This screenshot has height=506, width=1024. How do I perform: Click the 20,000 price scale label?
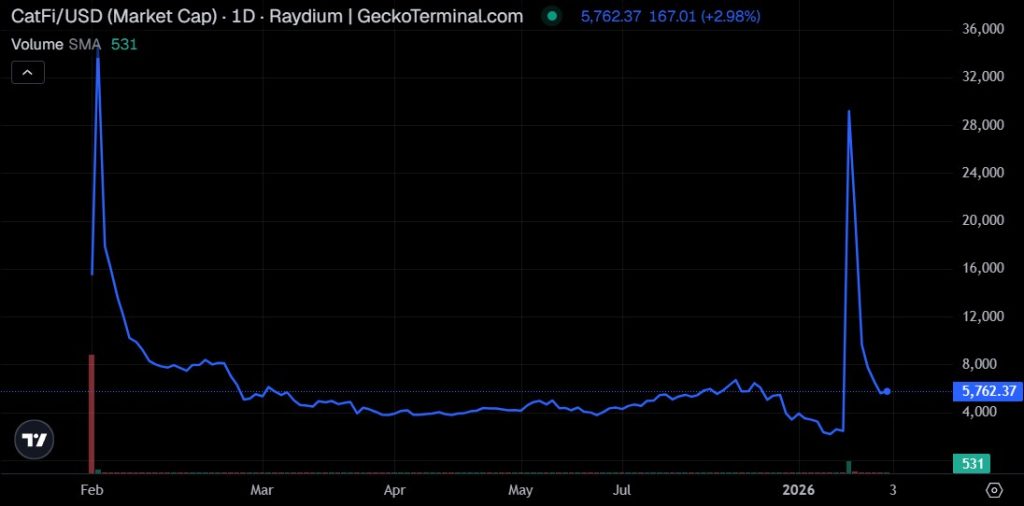[x=983, y=220]
